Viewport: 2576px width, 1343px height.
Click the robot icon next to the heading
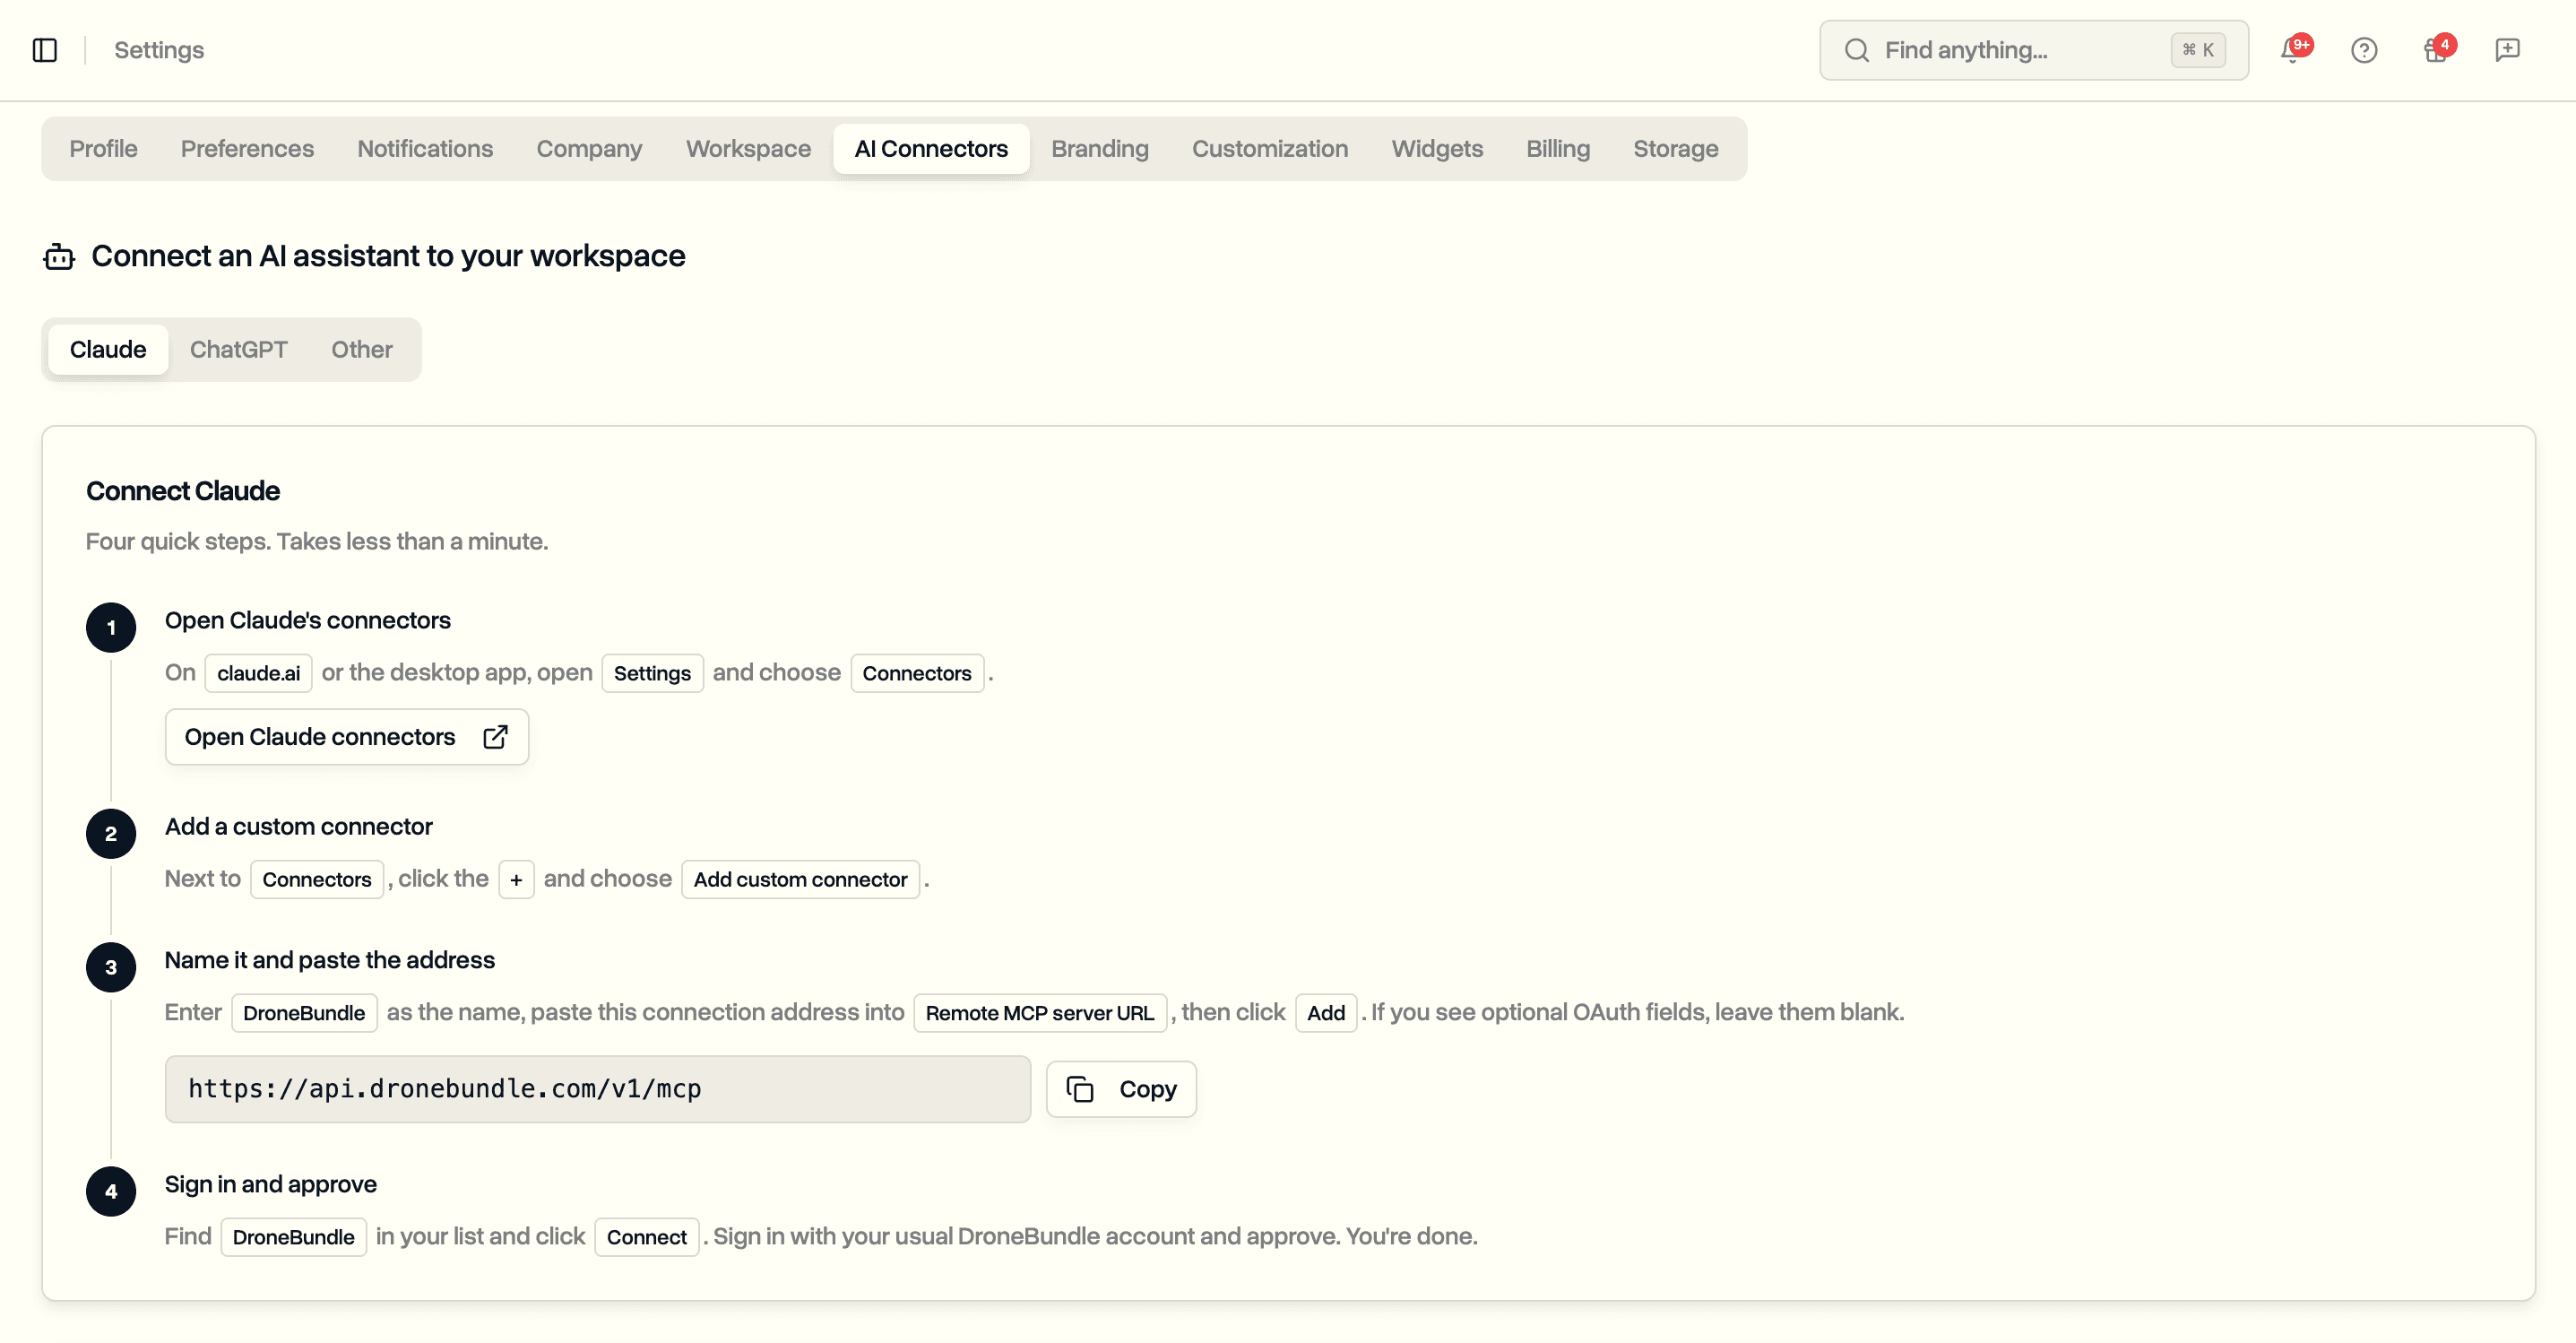[x=59, y=257]
